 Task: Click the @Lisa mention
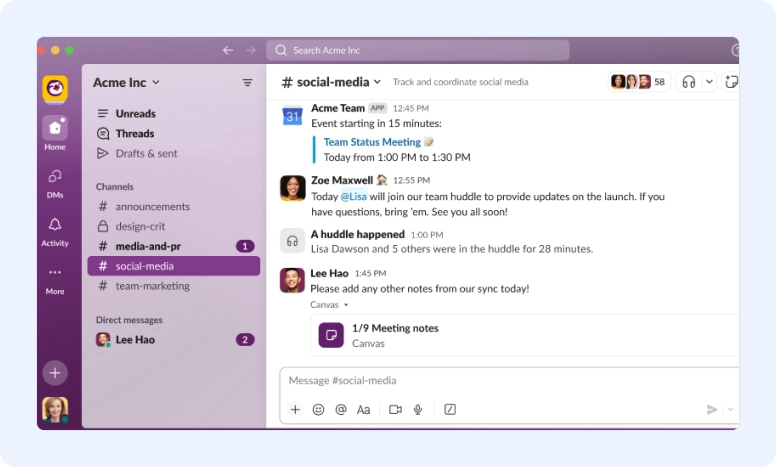tap(354, 196)
